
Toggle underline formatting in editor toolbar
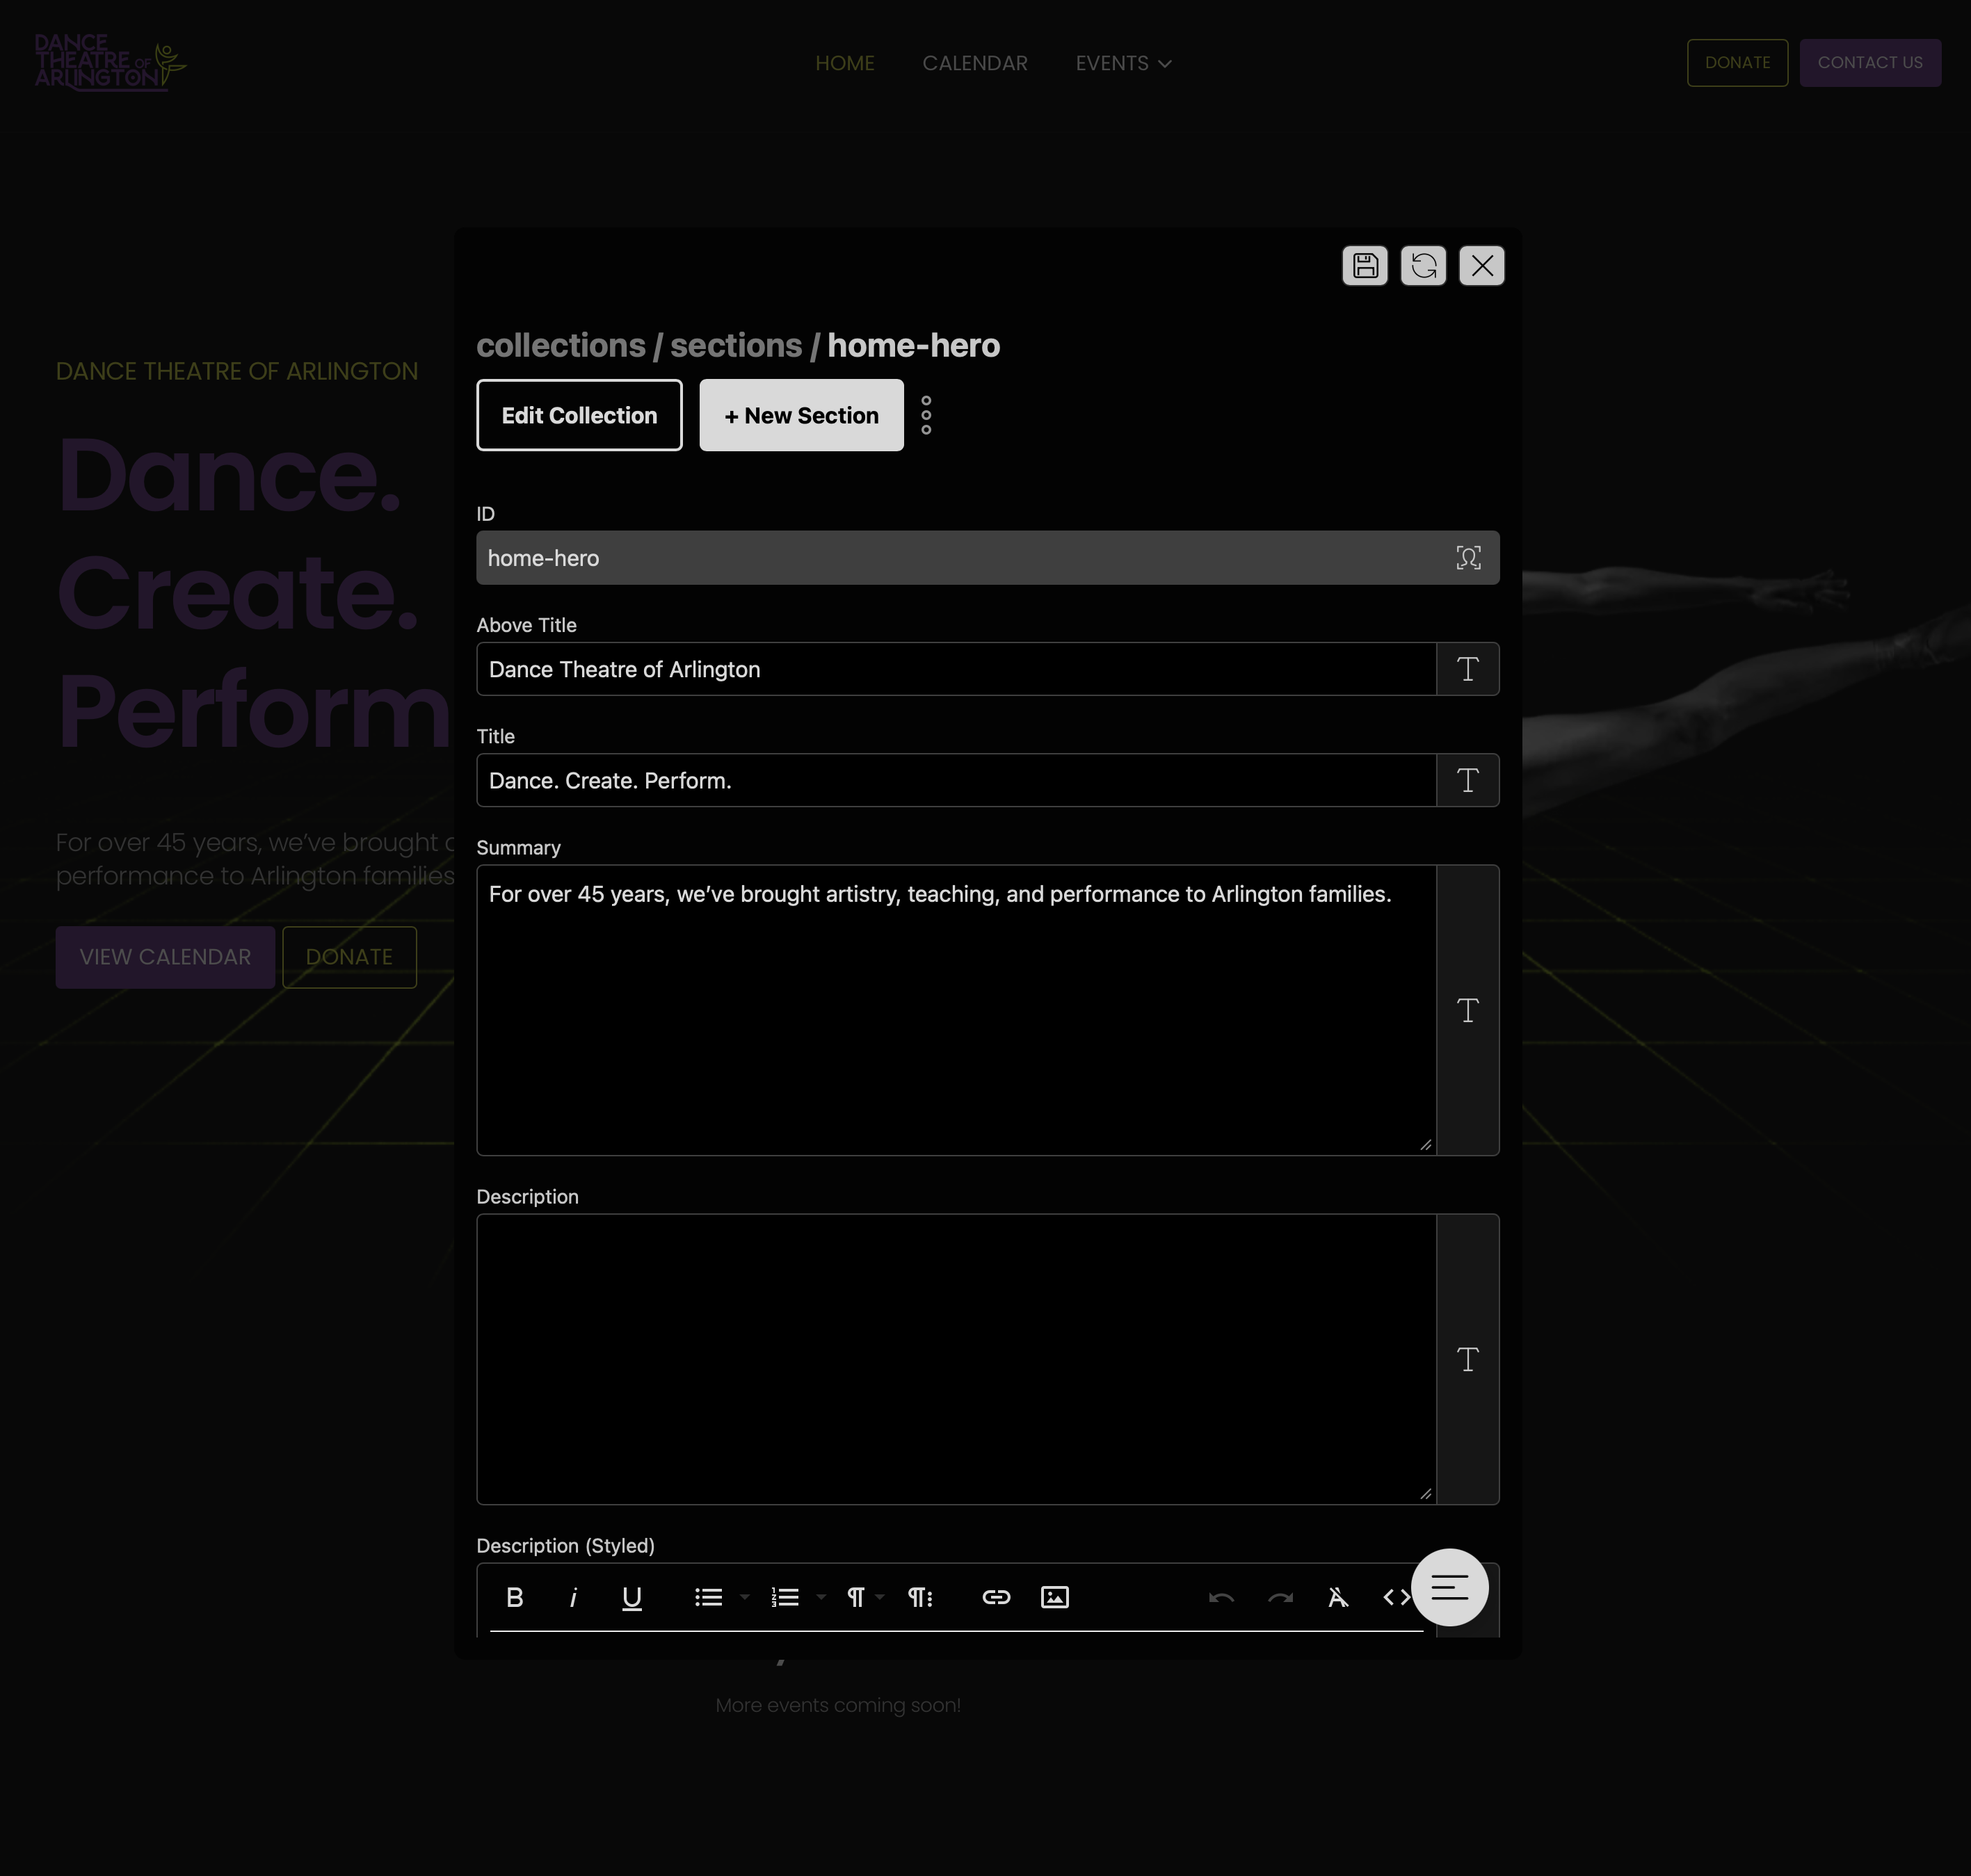632,1597
